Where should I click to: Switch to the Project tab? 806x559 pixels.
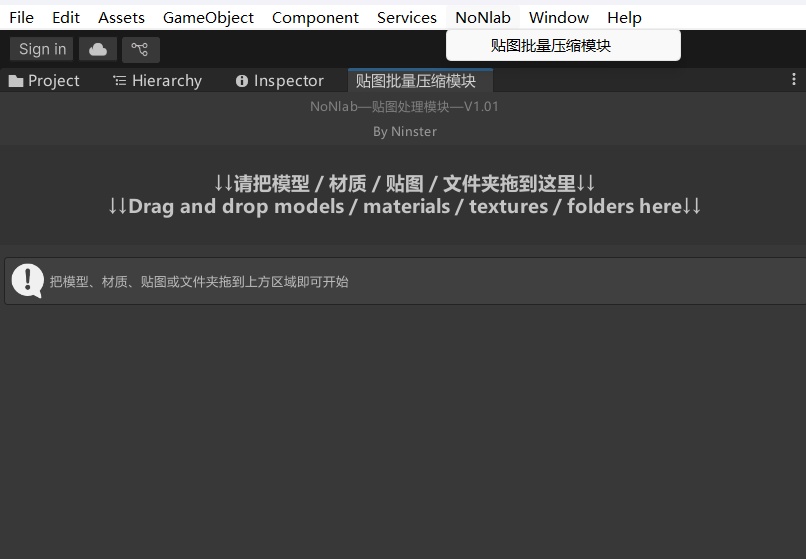44,81
